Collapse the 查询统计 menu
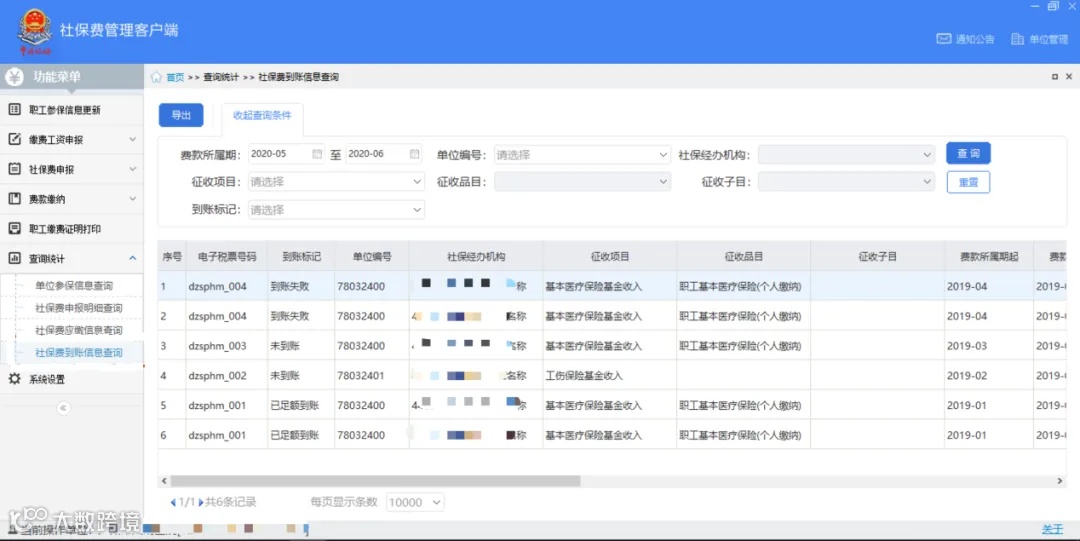1080x541 pixels. (x=132, y=258)
